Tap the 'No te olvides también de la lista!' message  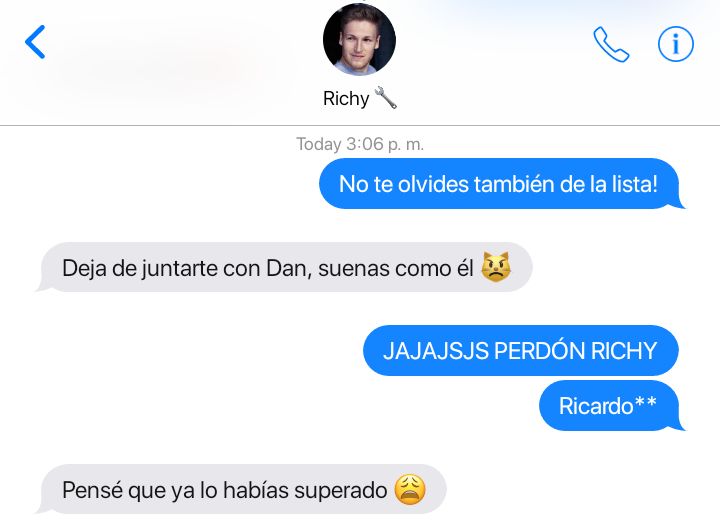coord(499,184)
